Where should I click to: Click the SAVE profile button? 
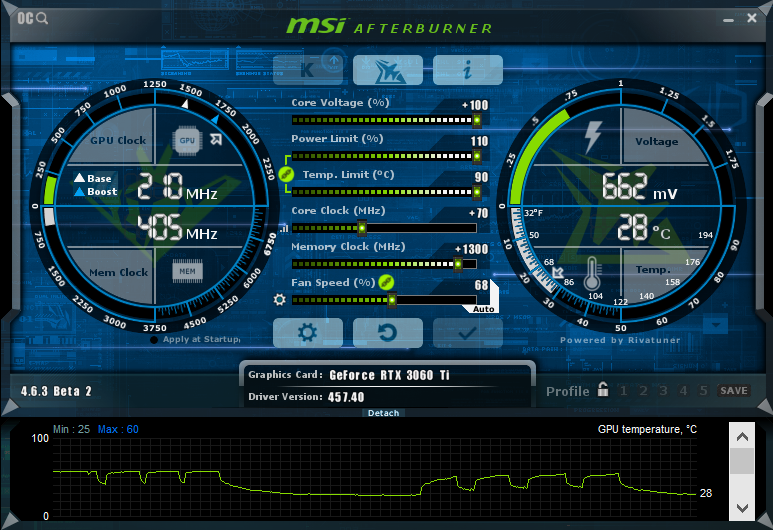[x=734, y=390]
